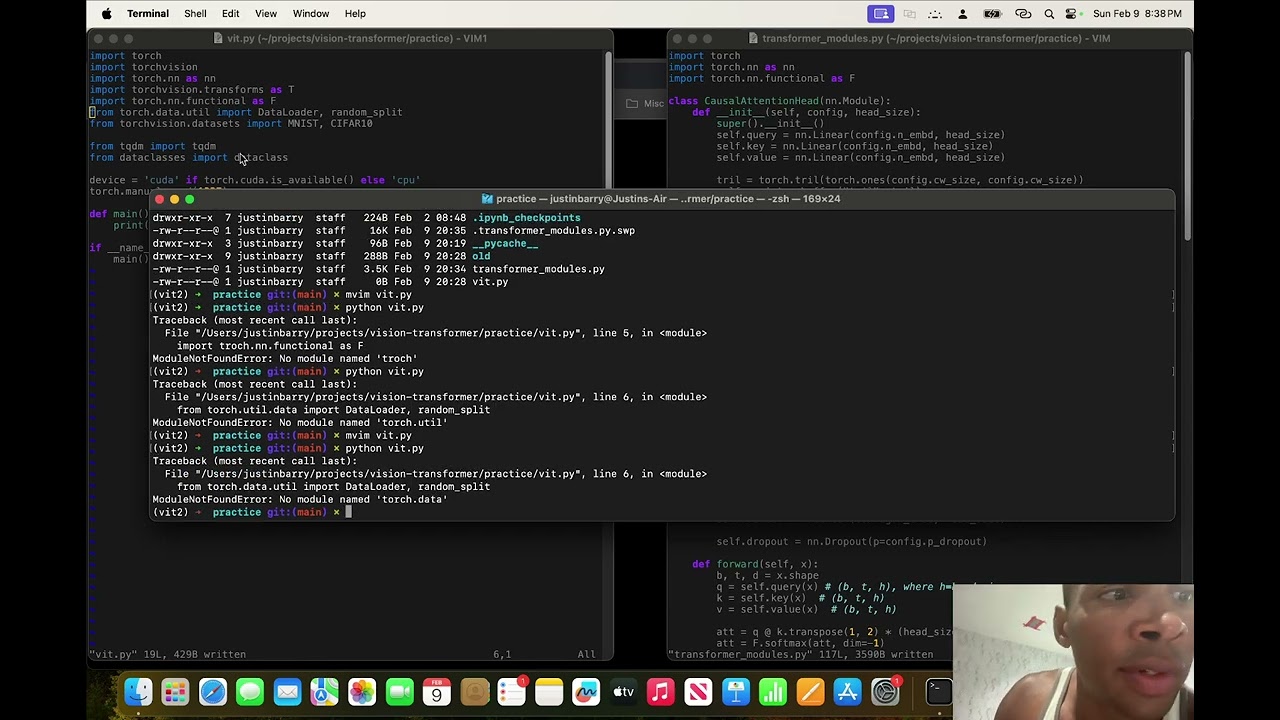Click the Misc folder label behind windows
Image resolution: width=1280 pixels, height=720 pixels.
pos(653,104)
